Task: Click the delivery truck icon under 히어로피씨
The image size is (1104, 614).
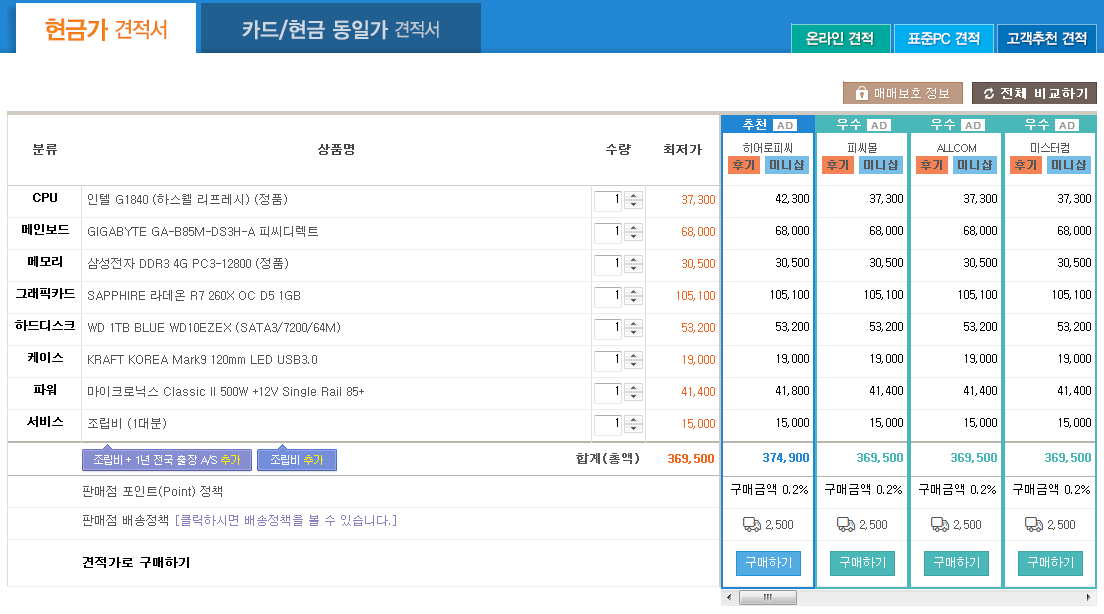Action: (752, 524)
